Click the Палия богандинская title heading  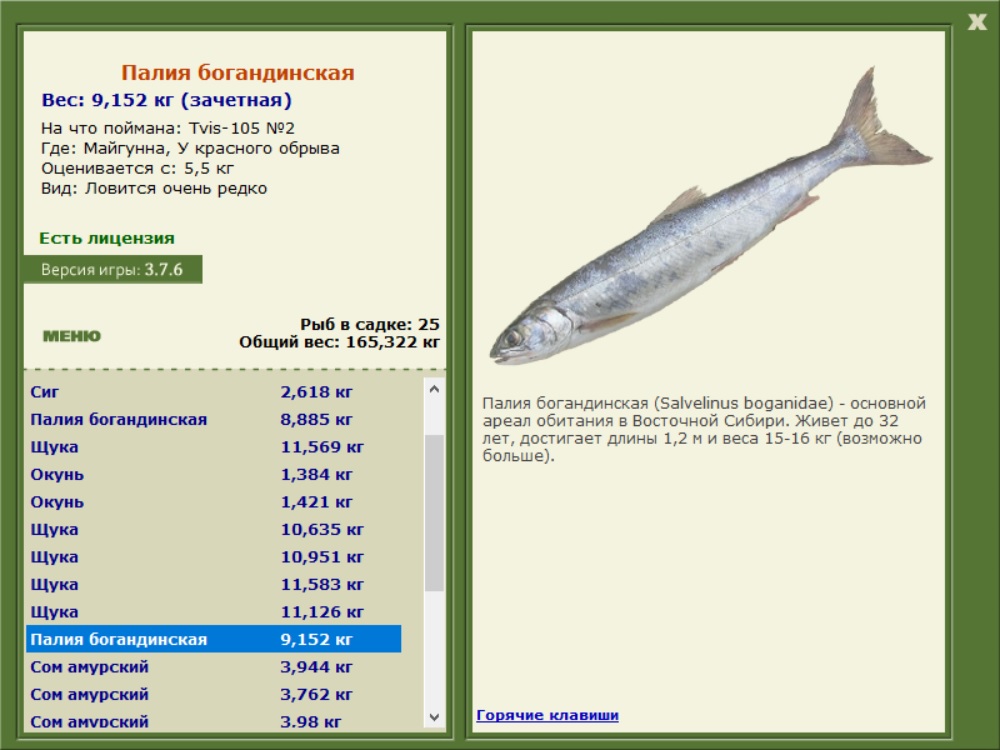237,72
